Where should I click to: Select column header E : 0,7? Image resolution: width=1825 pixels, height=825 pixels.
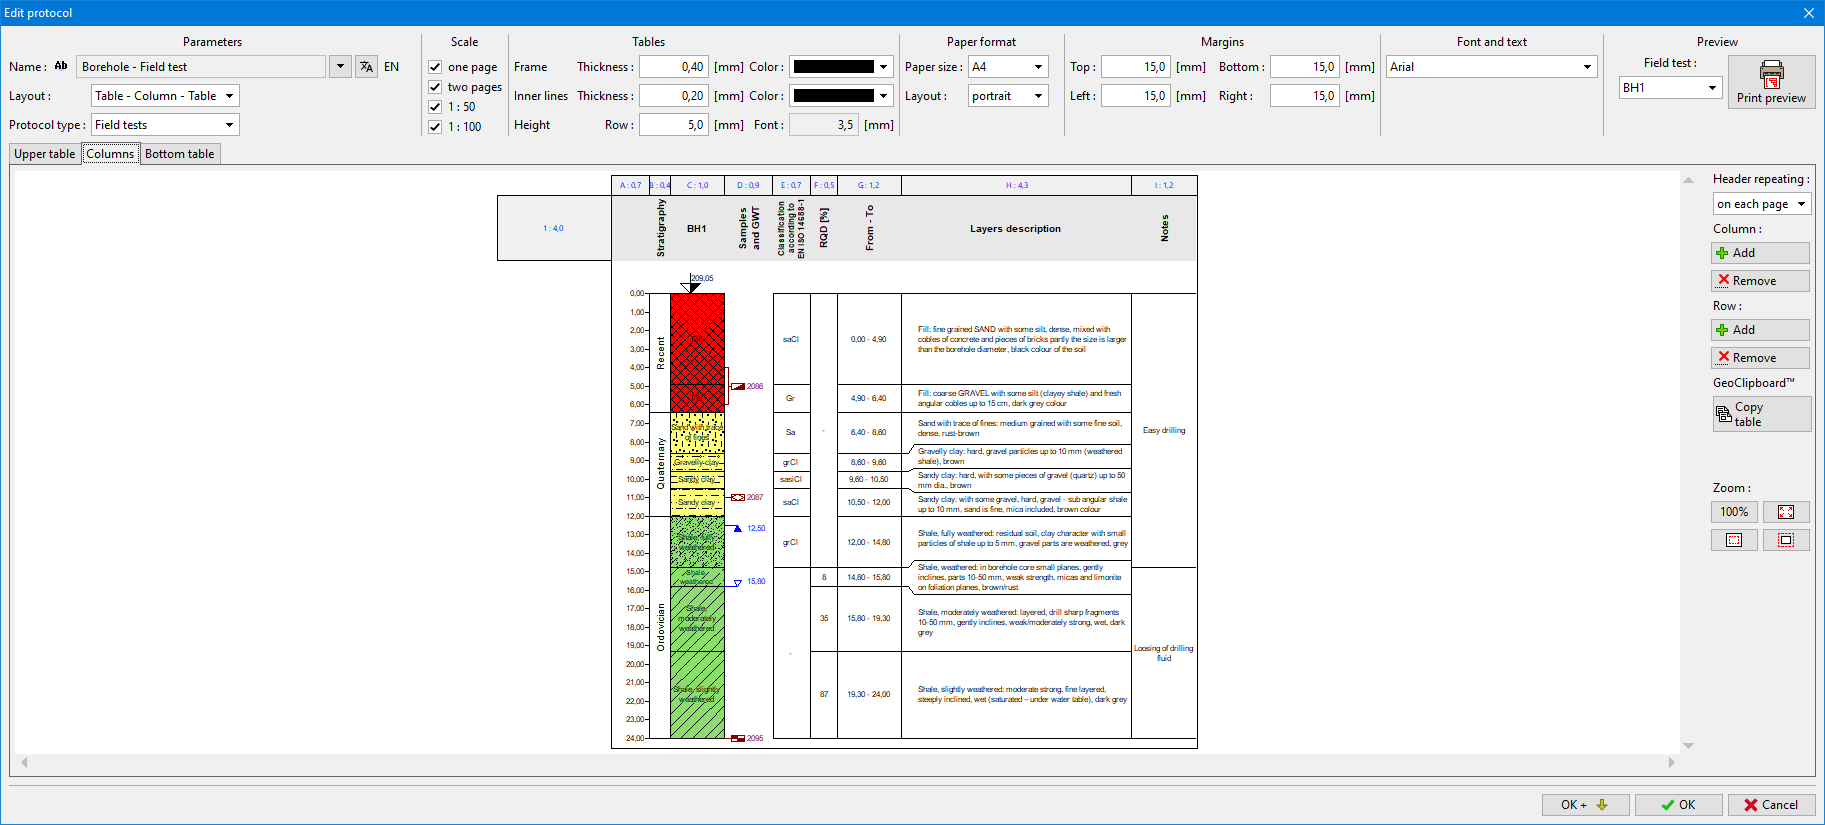tap(791, 185)
